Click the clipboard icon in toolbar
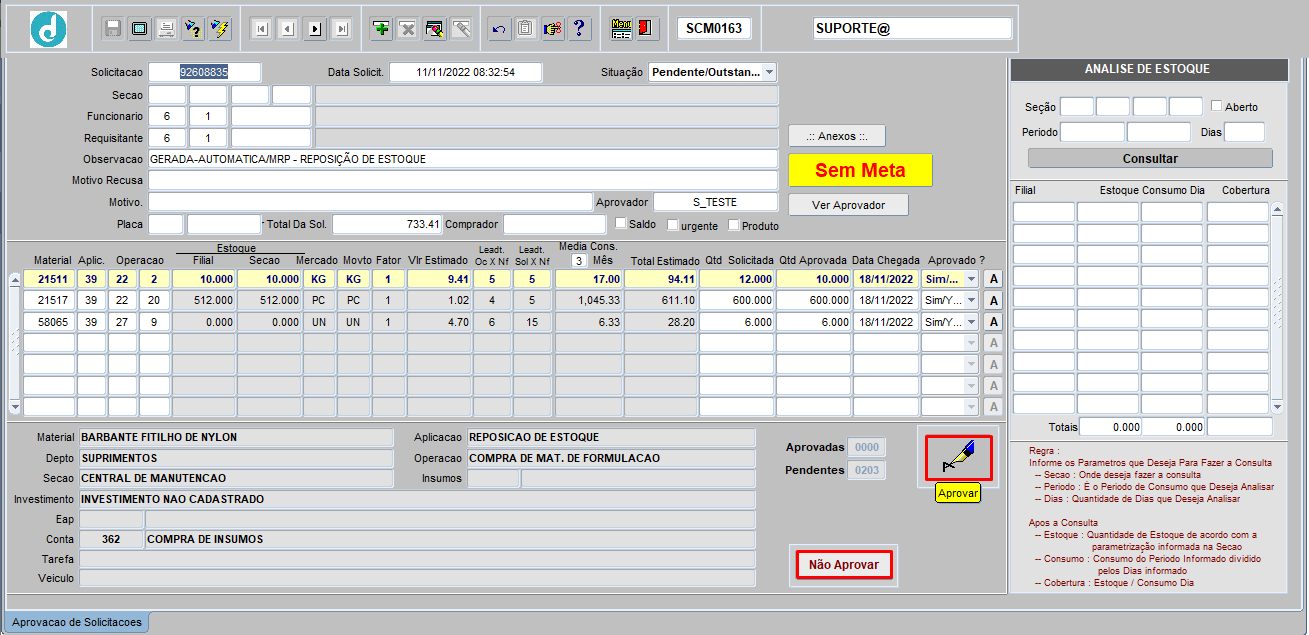The image size is (1309, 635). [526, 29]
